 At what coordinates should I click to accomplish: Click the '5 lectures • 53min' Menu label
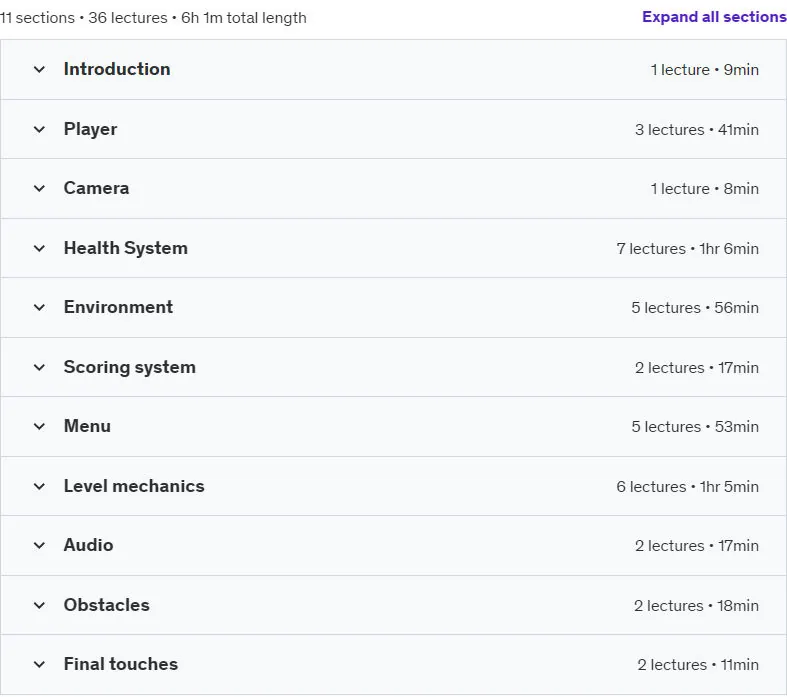coord(695,427)
